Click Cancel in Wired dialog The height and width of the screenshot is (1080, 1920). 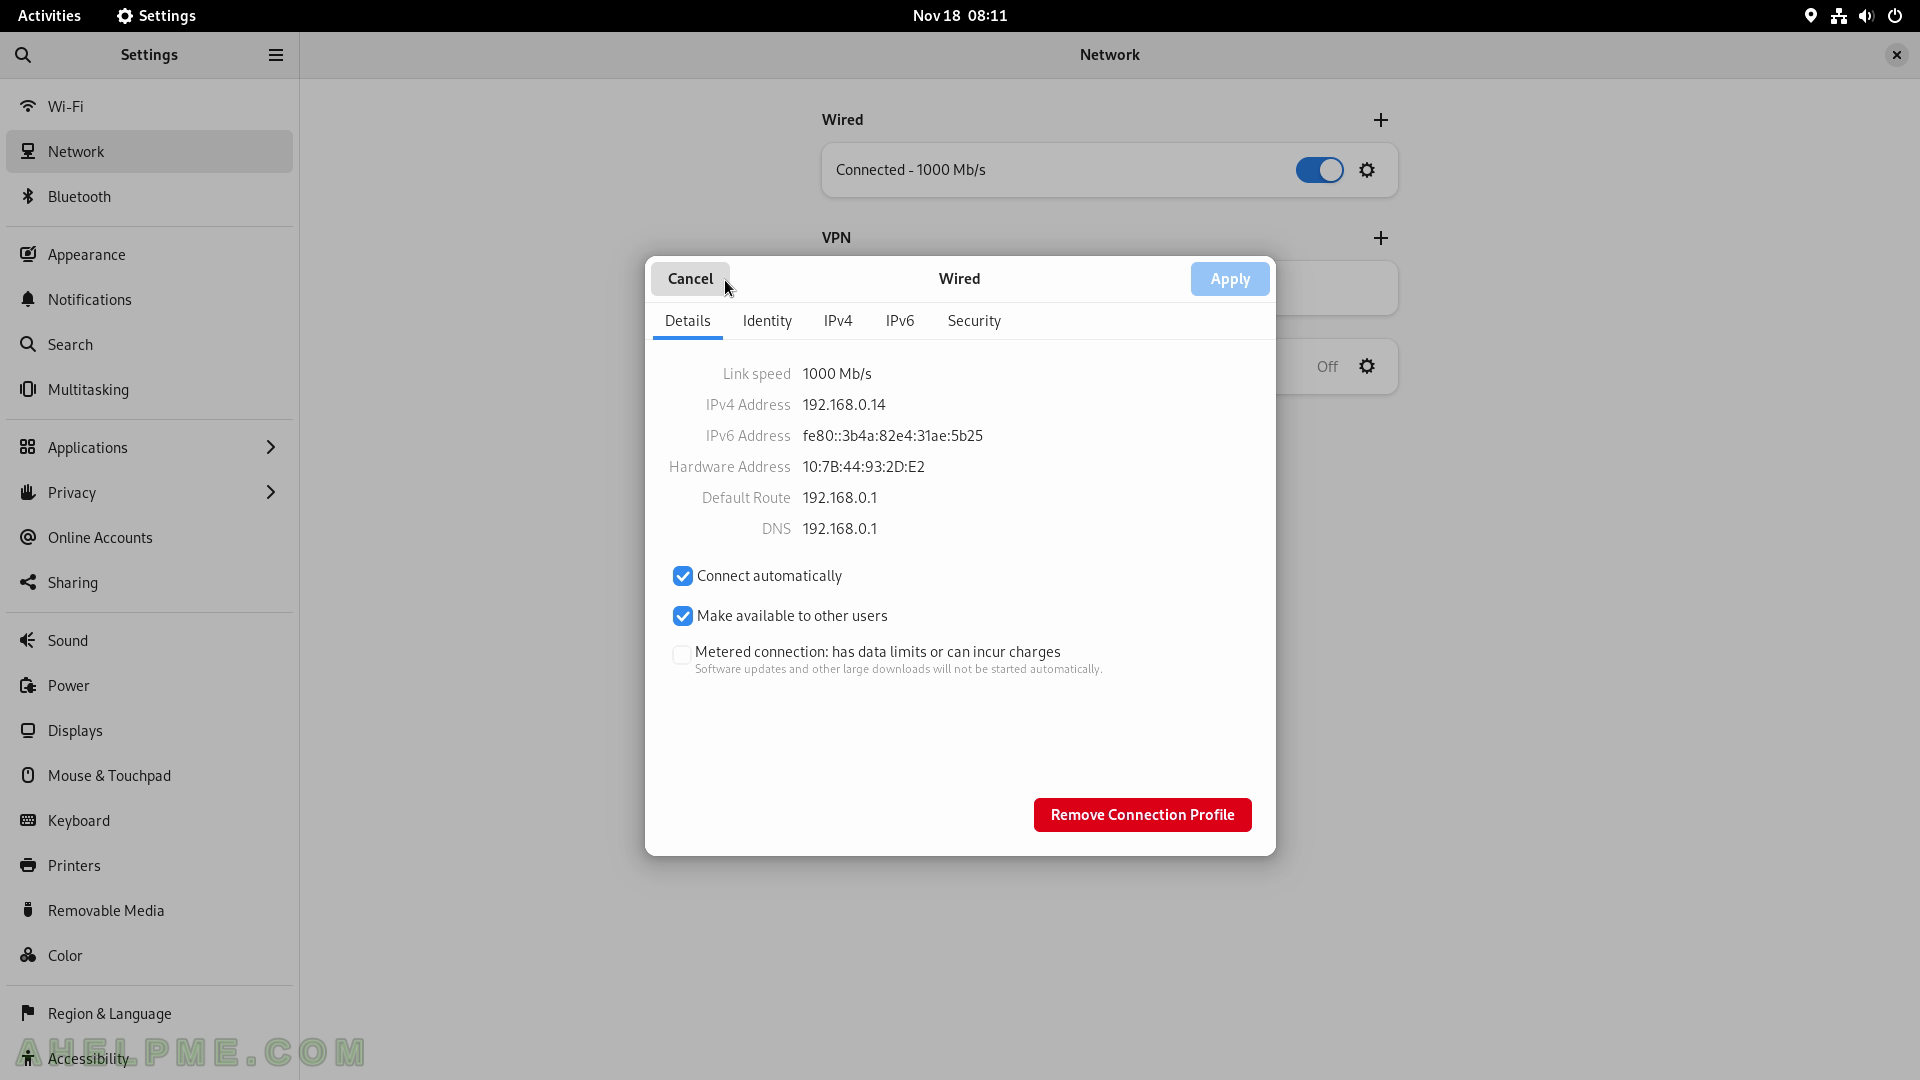click(690, 279)
